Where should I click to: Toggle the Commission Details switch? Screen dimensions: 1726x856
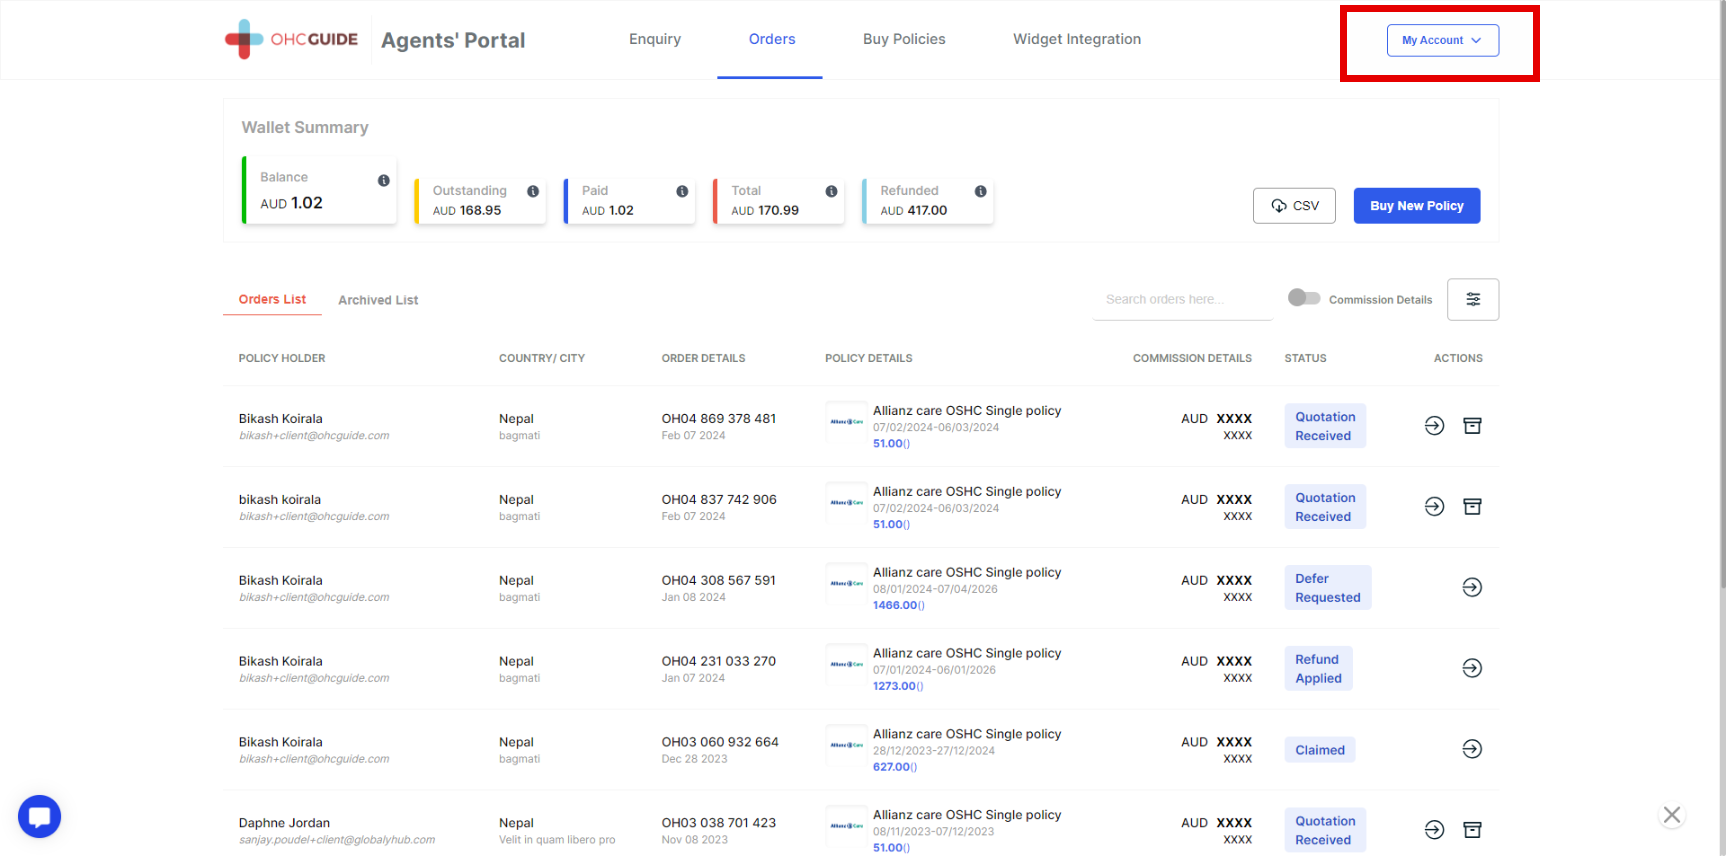[x=1304, y=298]
